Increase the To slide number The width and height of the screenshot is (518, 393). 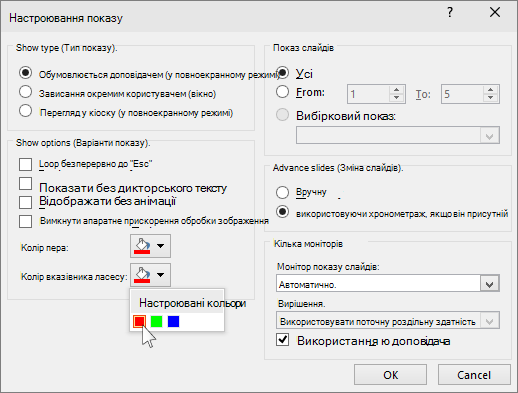tap(491, 90)
